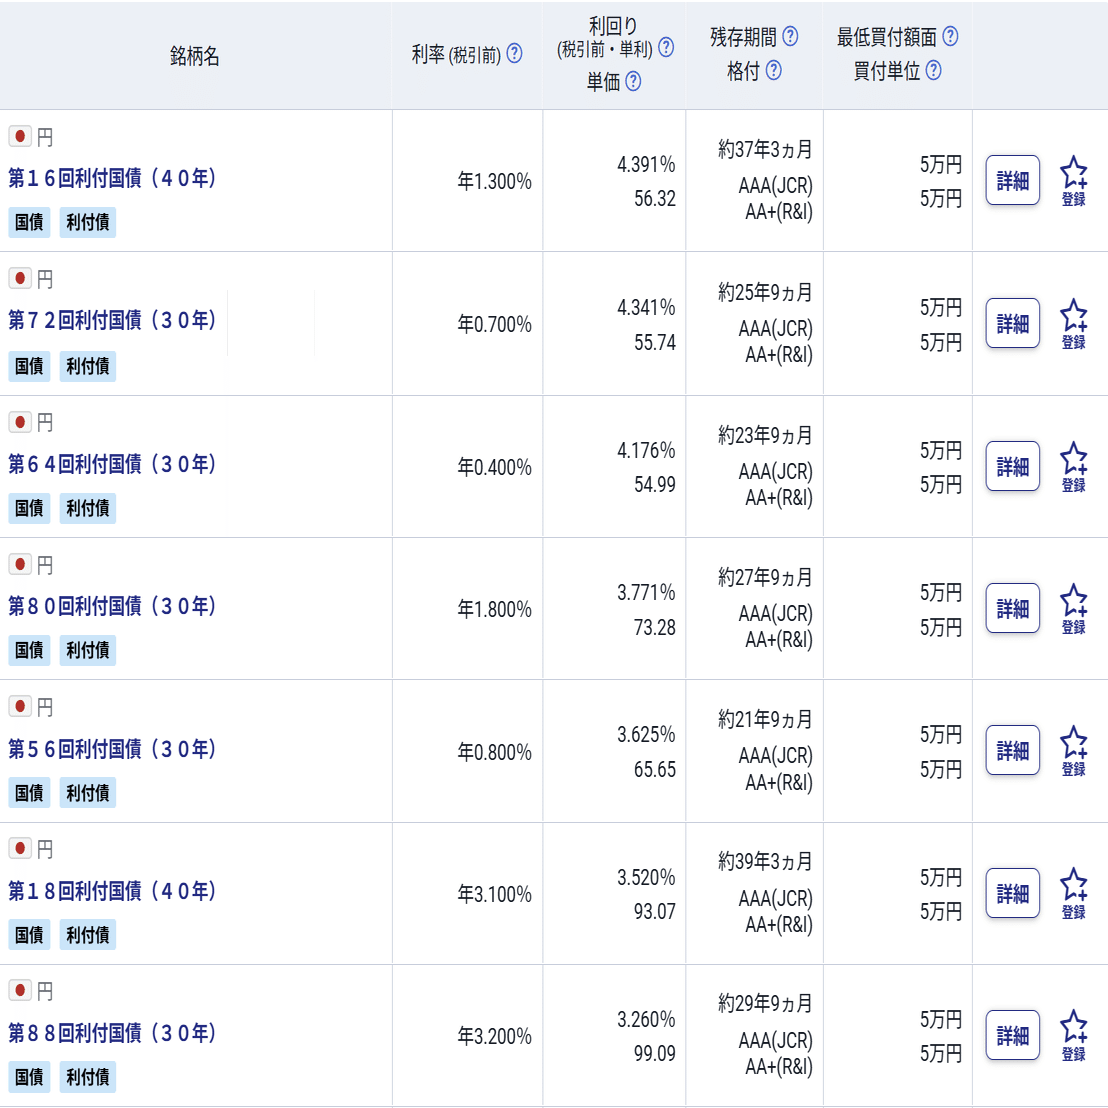Image resolution: width=1108 pixels, height=1108 pixels.
Task: Click help icon next to 利率(税引前) header
Action: pos(514,54)
